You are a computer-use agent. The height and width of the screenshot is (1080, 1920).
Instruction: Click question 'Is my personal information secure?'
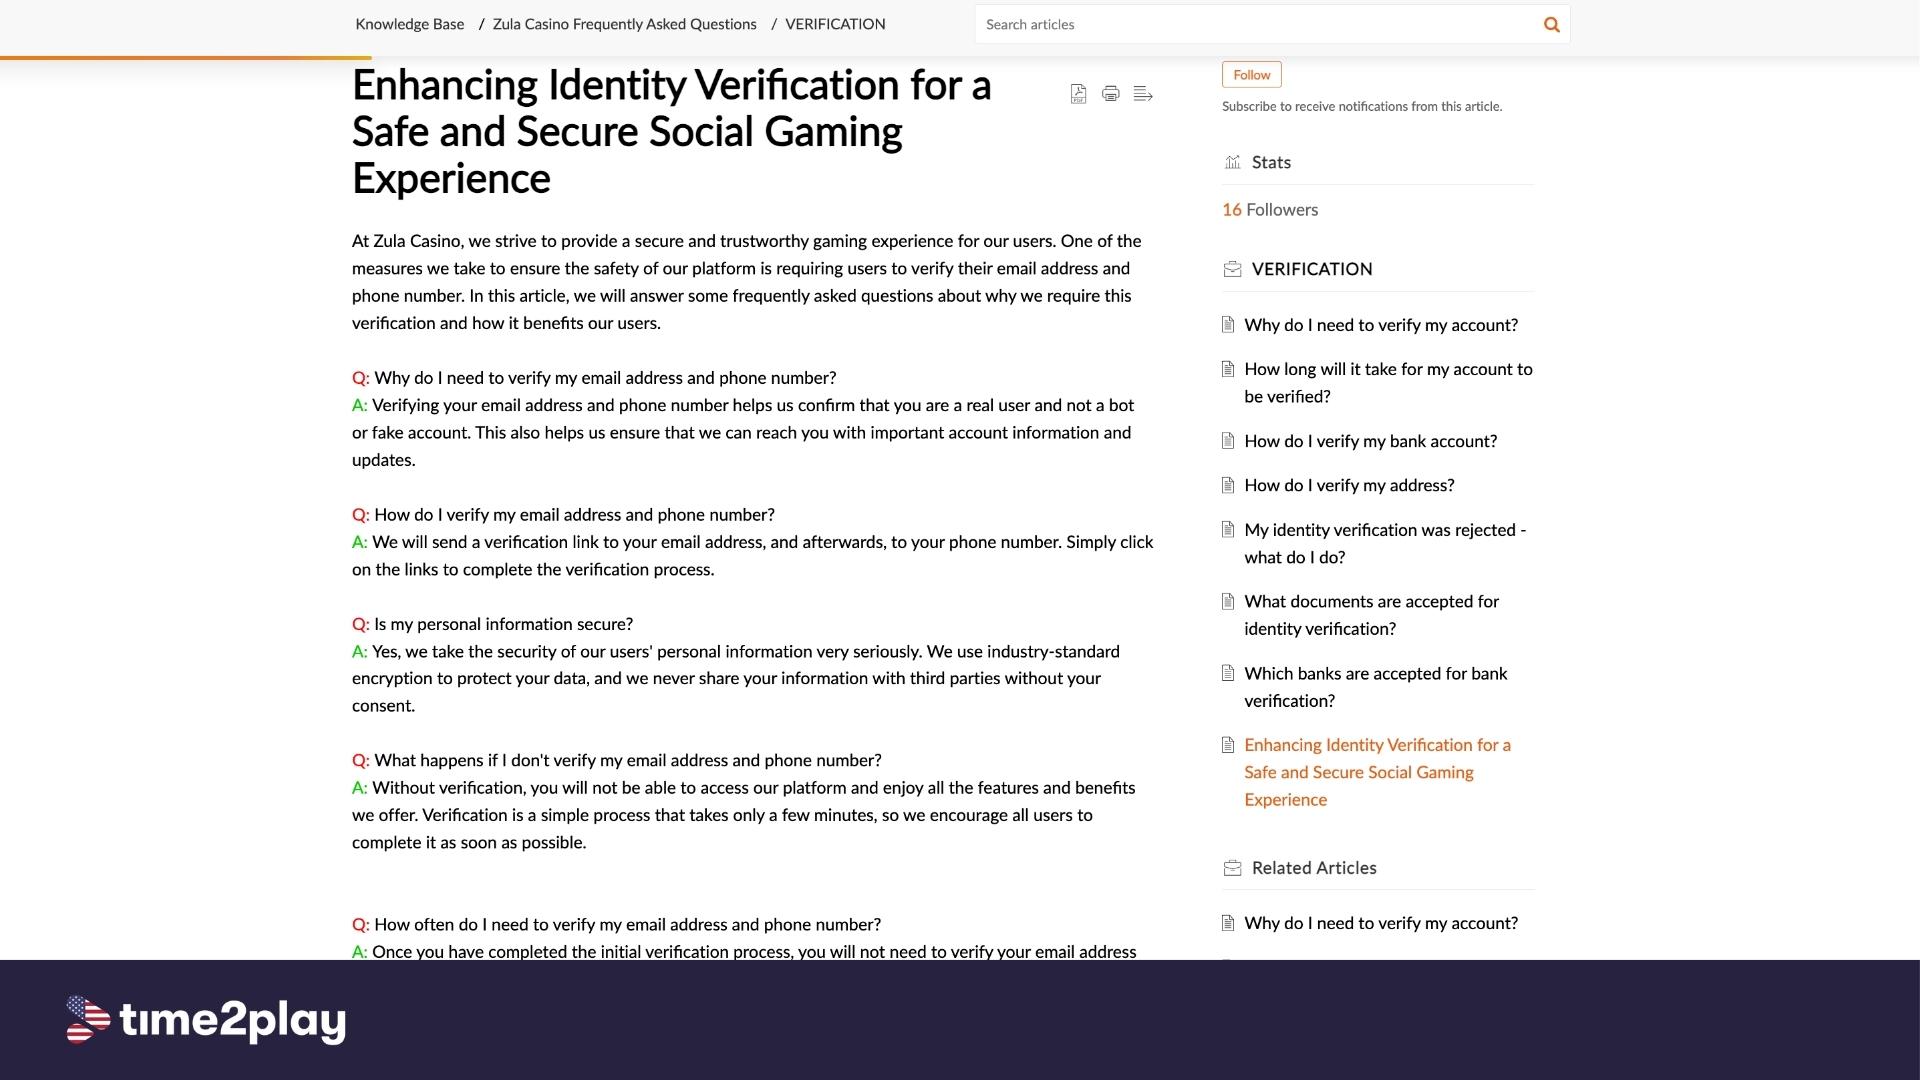pyautogui.click(x=503, y=624)
